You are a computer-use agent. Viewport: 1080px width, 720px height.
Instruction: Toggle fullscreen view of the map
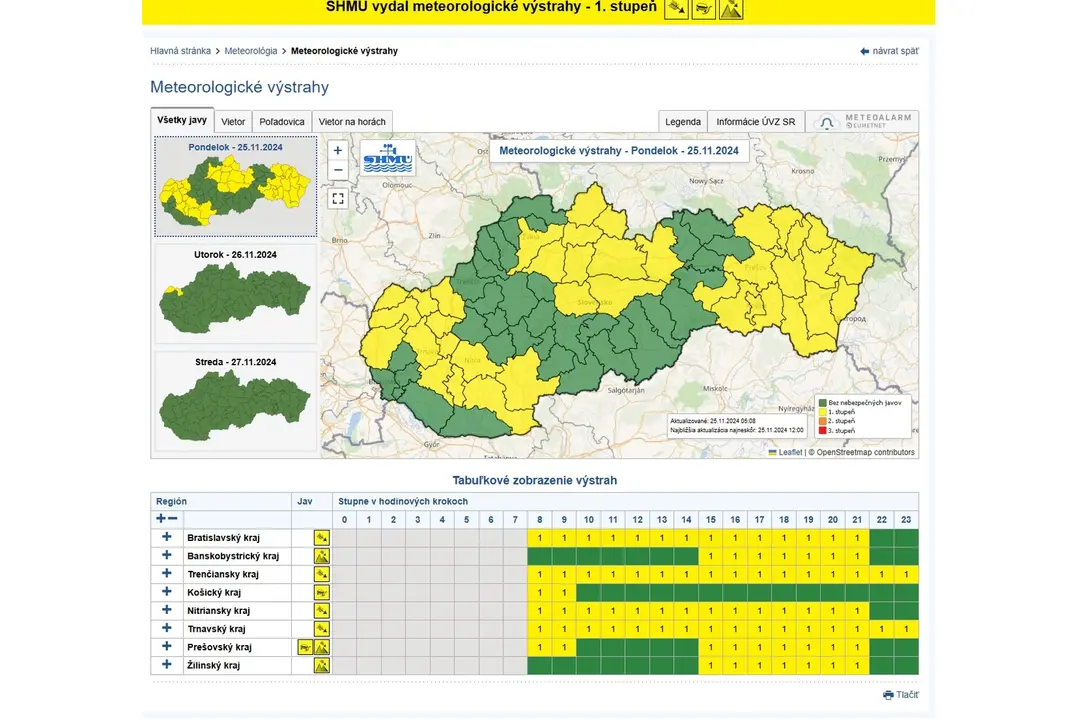coord(338,199)
